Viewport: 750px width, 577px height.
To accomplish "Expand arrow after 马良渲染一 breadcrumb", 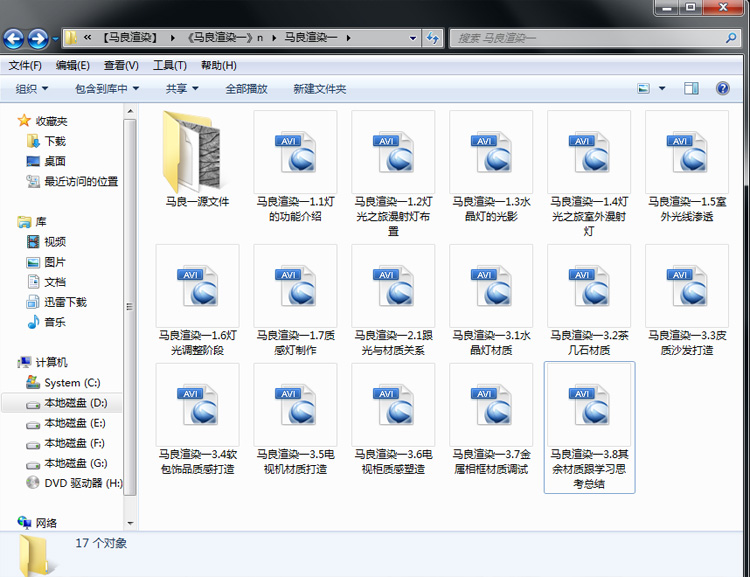I will click(348, 37).
